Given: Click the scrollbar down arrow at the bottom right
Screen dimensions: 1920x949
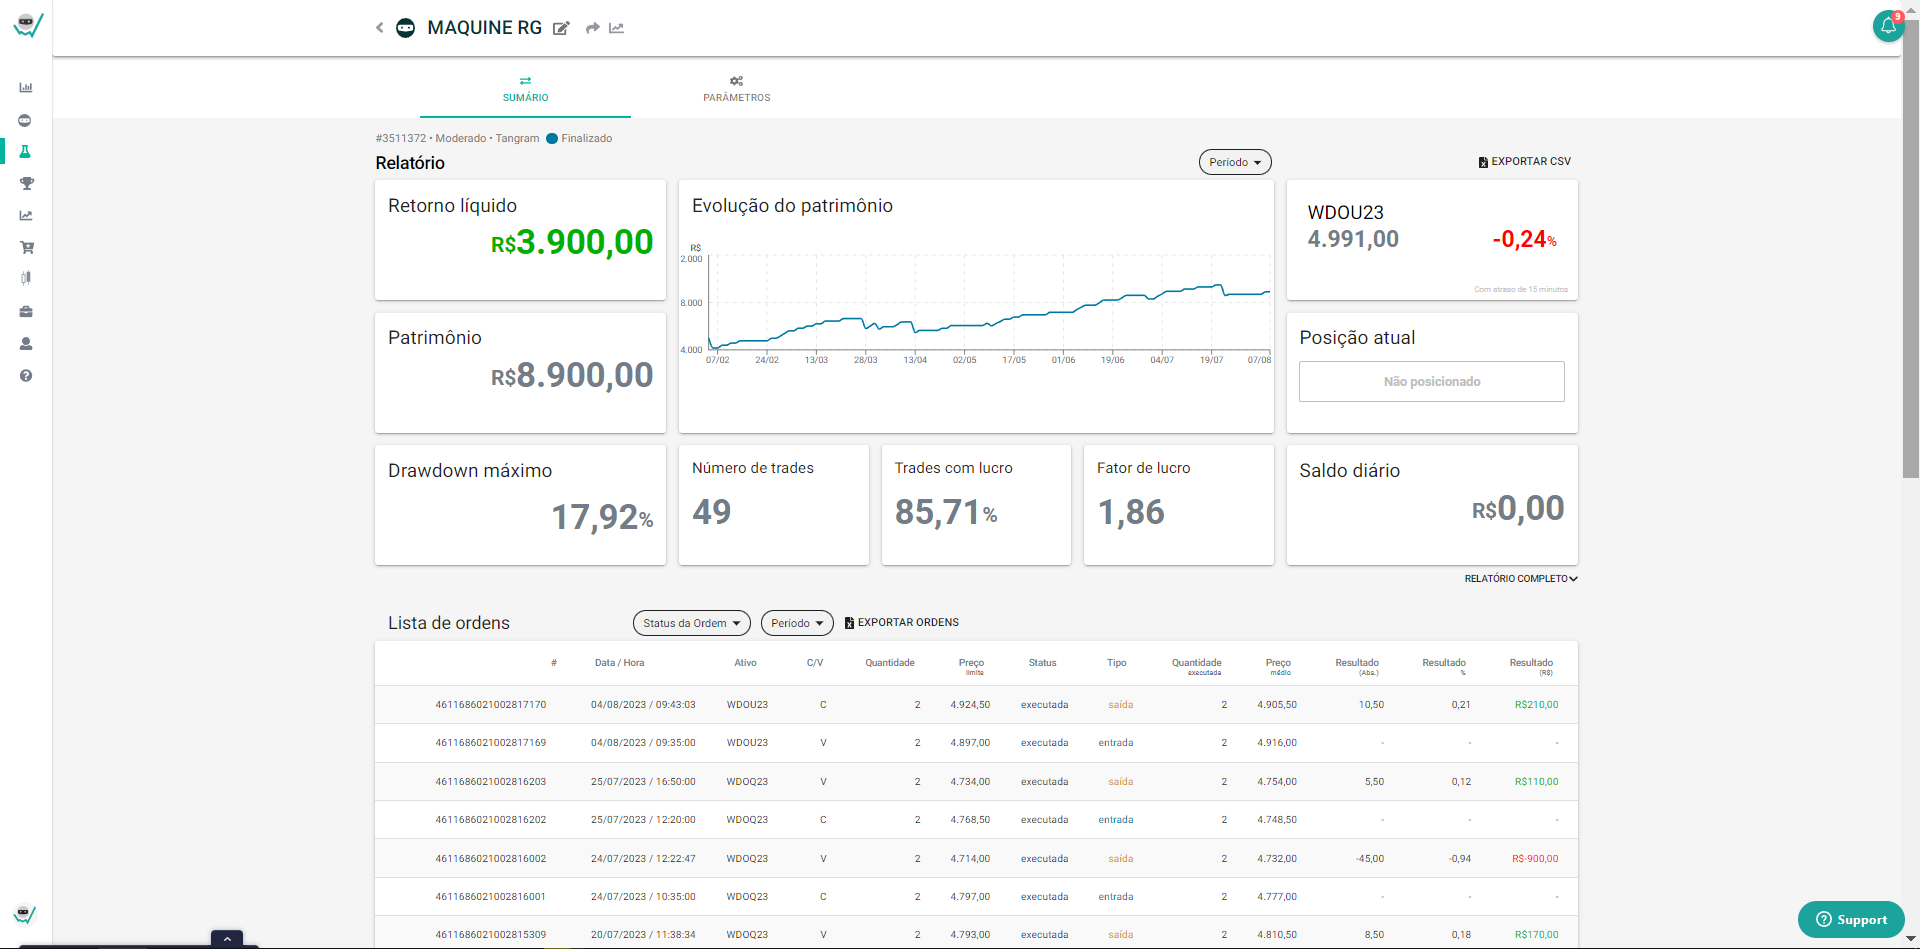Looking at the screenshot, I should tap(1911, 940).
